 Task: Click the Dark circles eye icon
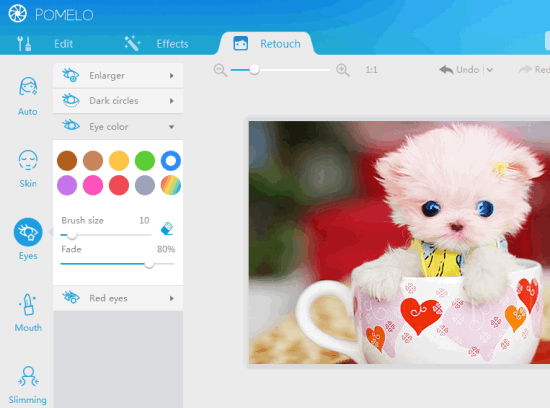click(71, 100)
